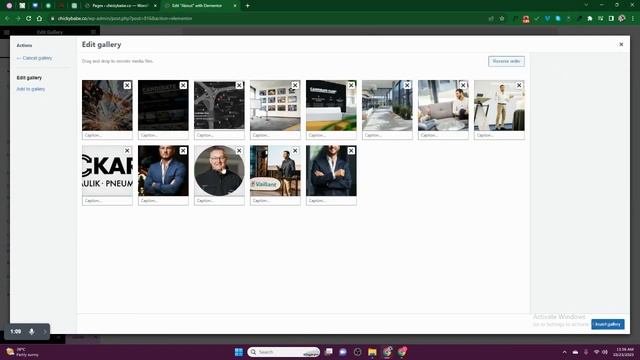This screenshot has width=640, height=360.
Task: Select the navy suit crossed arms thumbnail
Action: click(331, 171)
